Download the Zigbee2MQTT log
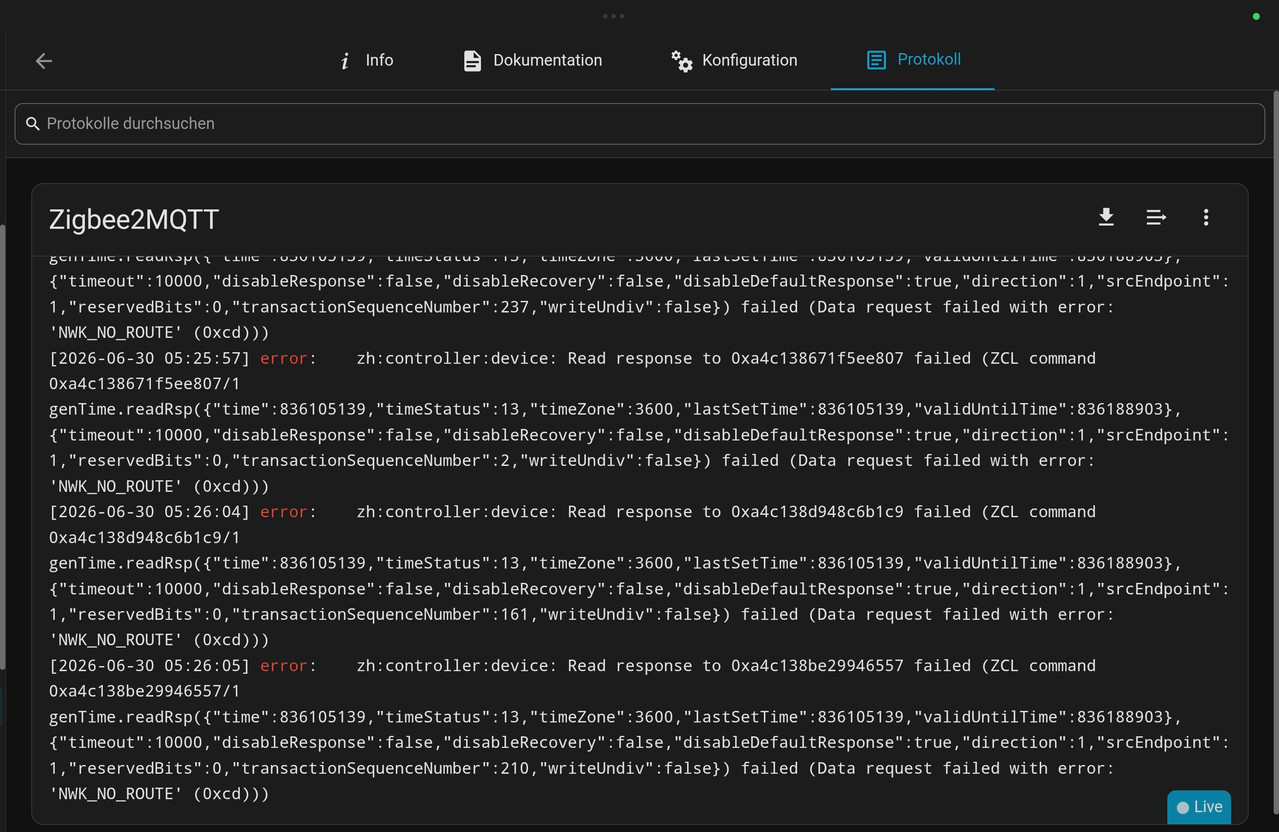 [1106, 217]
